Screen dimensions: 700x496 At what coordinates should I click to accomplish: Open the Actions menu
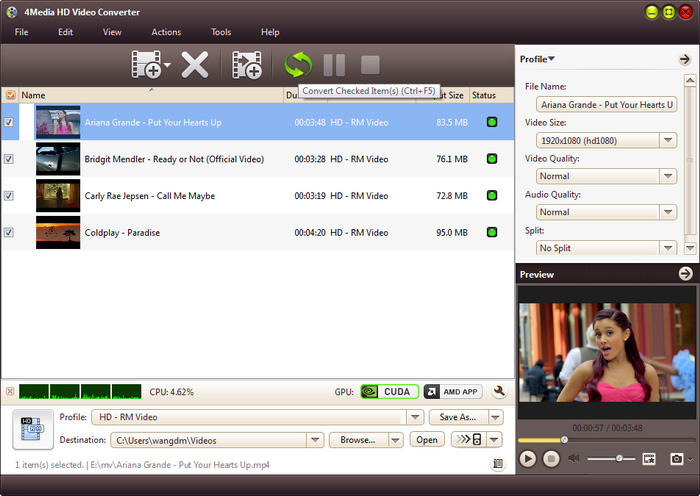click(166, 32)
